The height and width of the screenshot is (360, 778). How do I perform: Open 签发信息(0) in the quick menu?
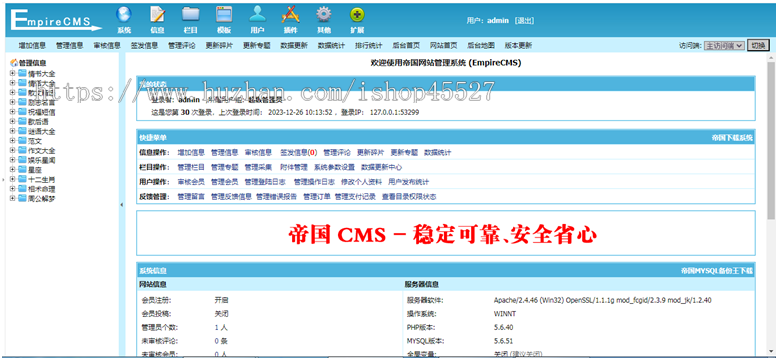point(299,153)
